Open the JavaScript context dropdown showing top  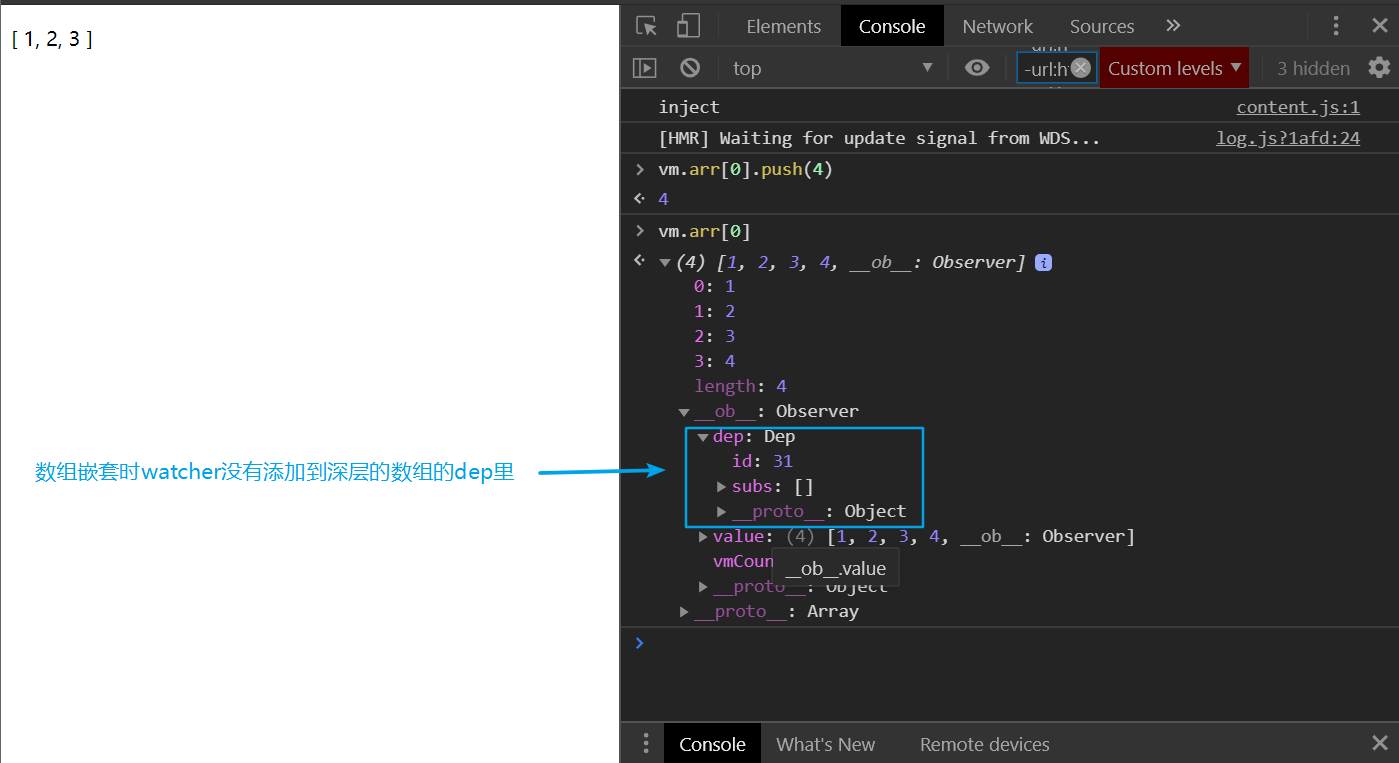coord(832,68)
